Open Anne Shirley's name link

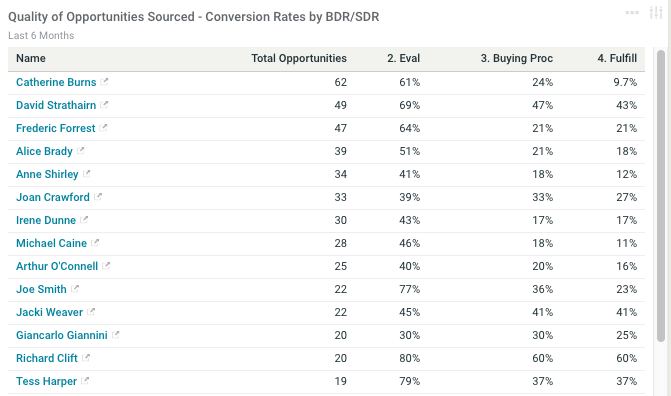point(47,174)
